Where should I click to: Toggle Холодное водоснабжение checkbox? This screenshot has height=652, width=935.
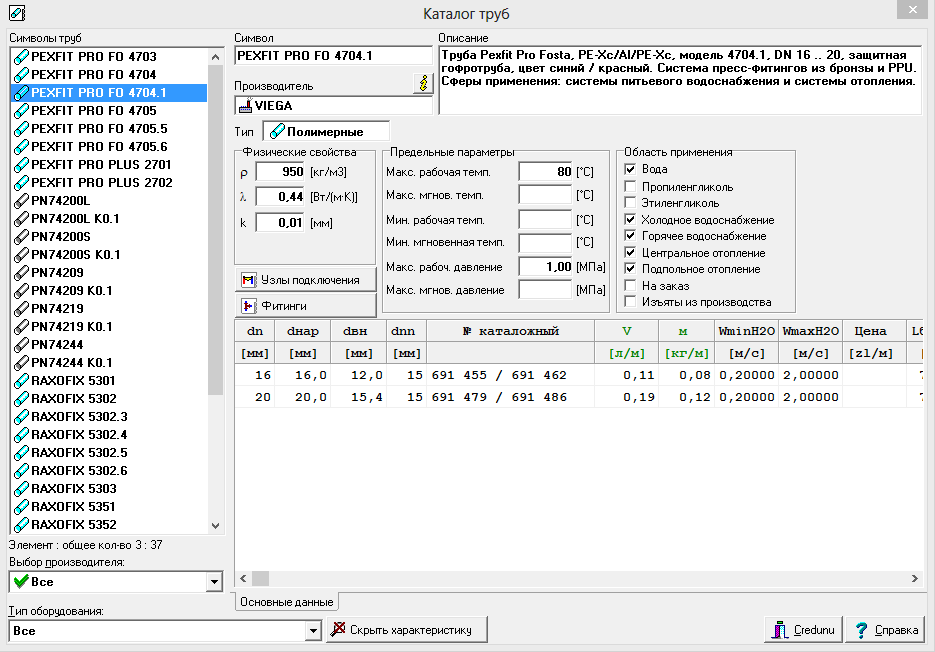point(630,220)
